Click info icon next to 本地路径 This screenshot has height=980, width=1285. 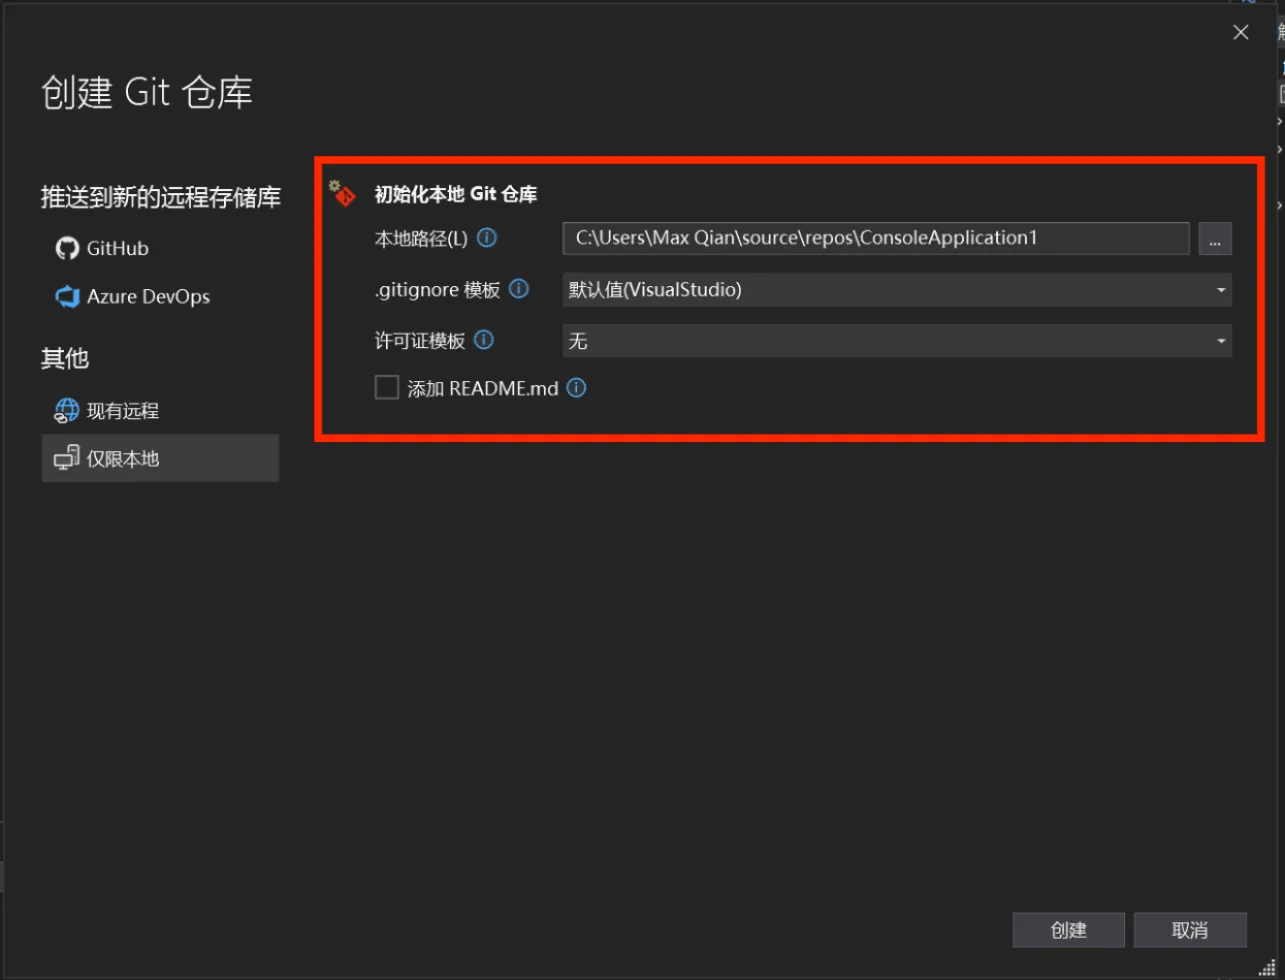(x=487, y=239)
